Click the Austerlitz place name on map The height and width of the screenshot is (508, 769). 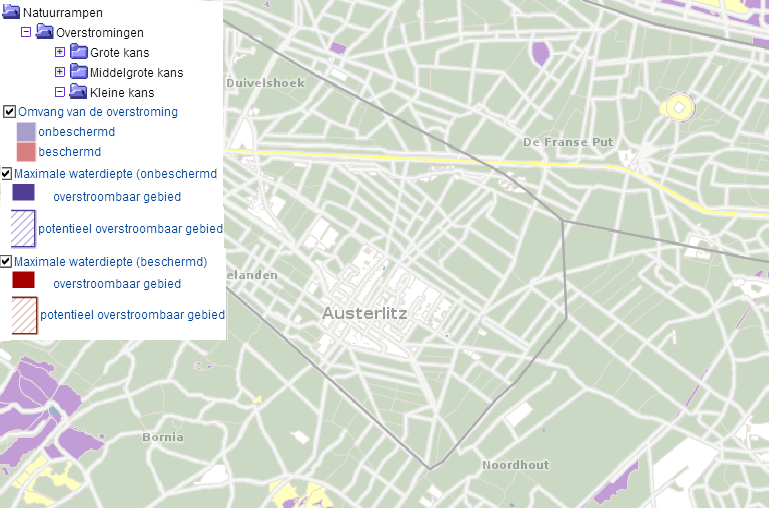364,313
